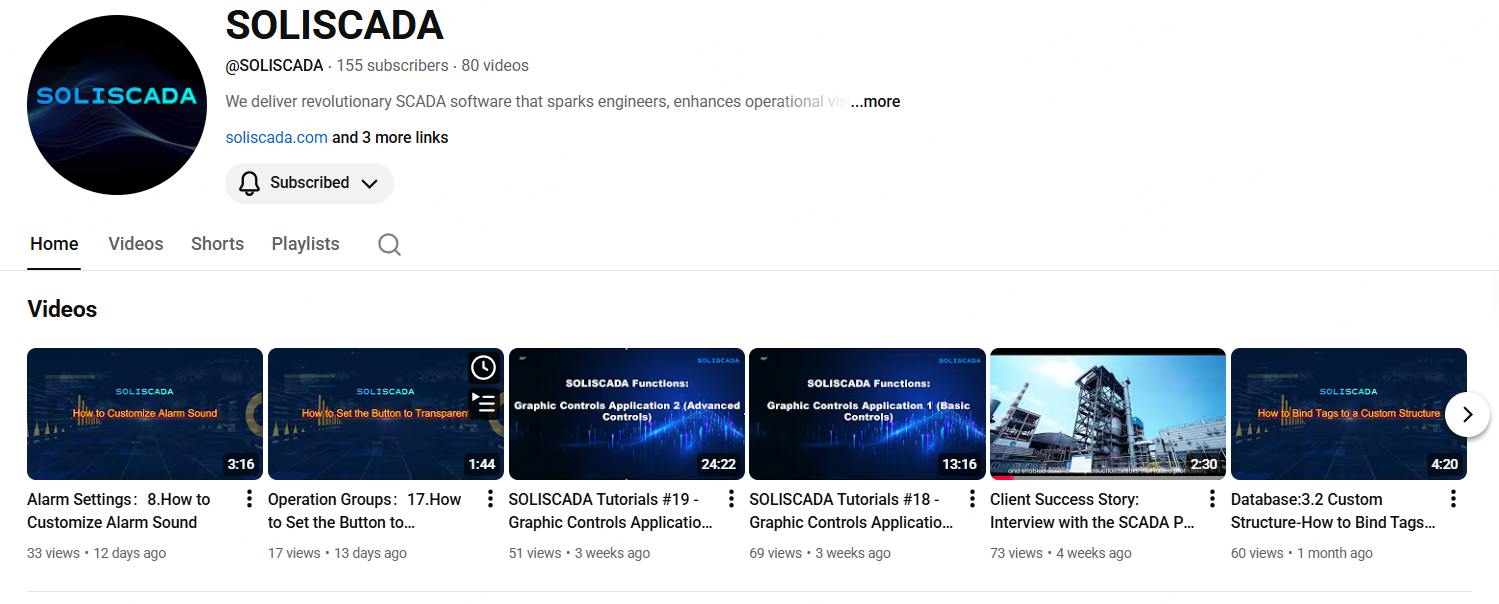Open more actions for Tutorials #18 video
Screen dimensions: 1499x604
click(x=972, y=499)
